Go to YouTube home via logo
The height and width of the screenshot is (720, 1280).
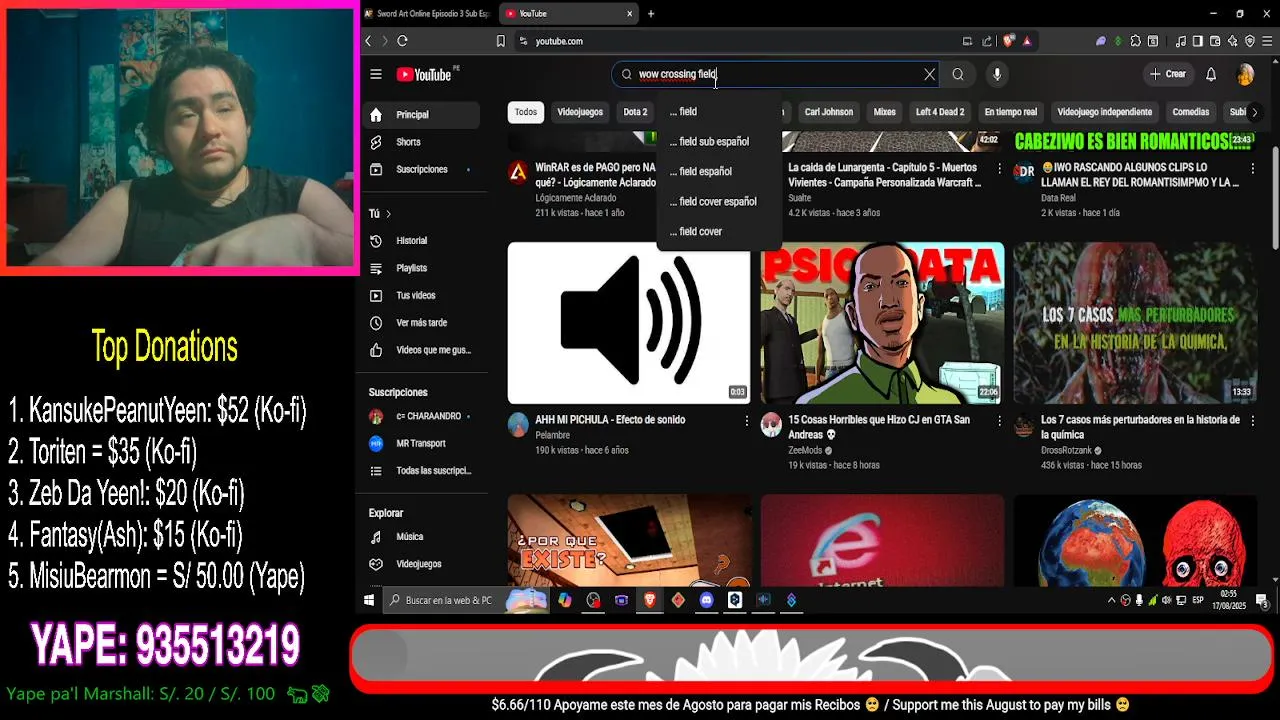424,75
